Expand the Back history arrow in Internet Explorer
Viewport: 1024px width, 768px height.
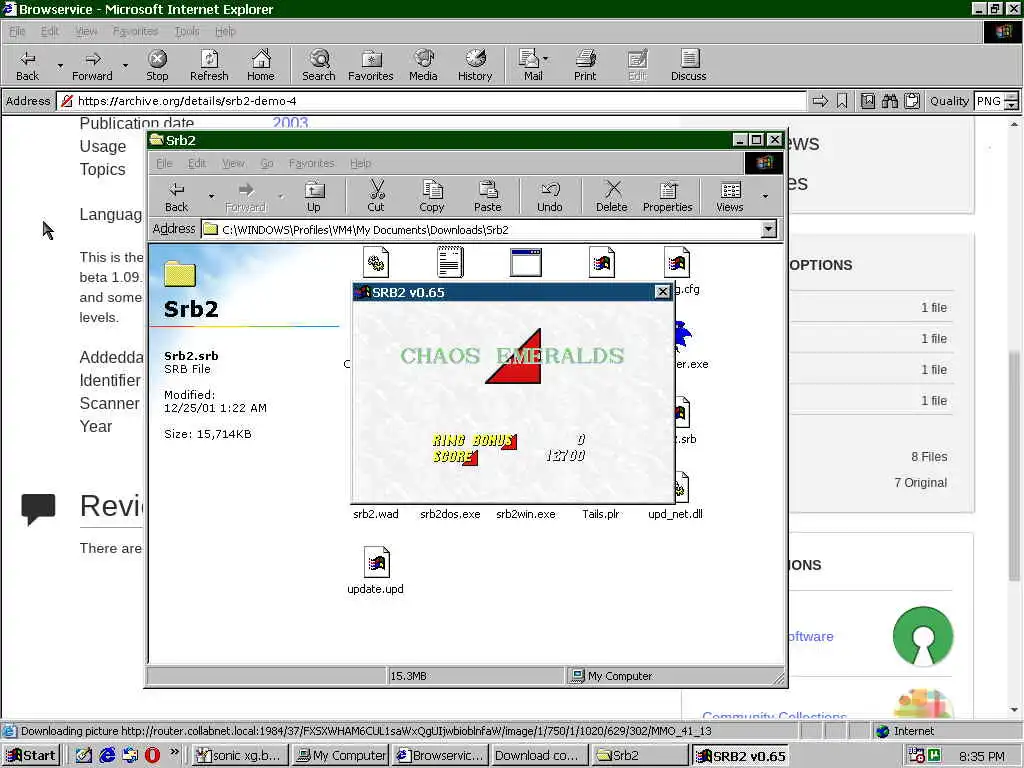[x=60, y=65]
